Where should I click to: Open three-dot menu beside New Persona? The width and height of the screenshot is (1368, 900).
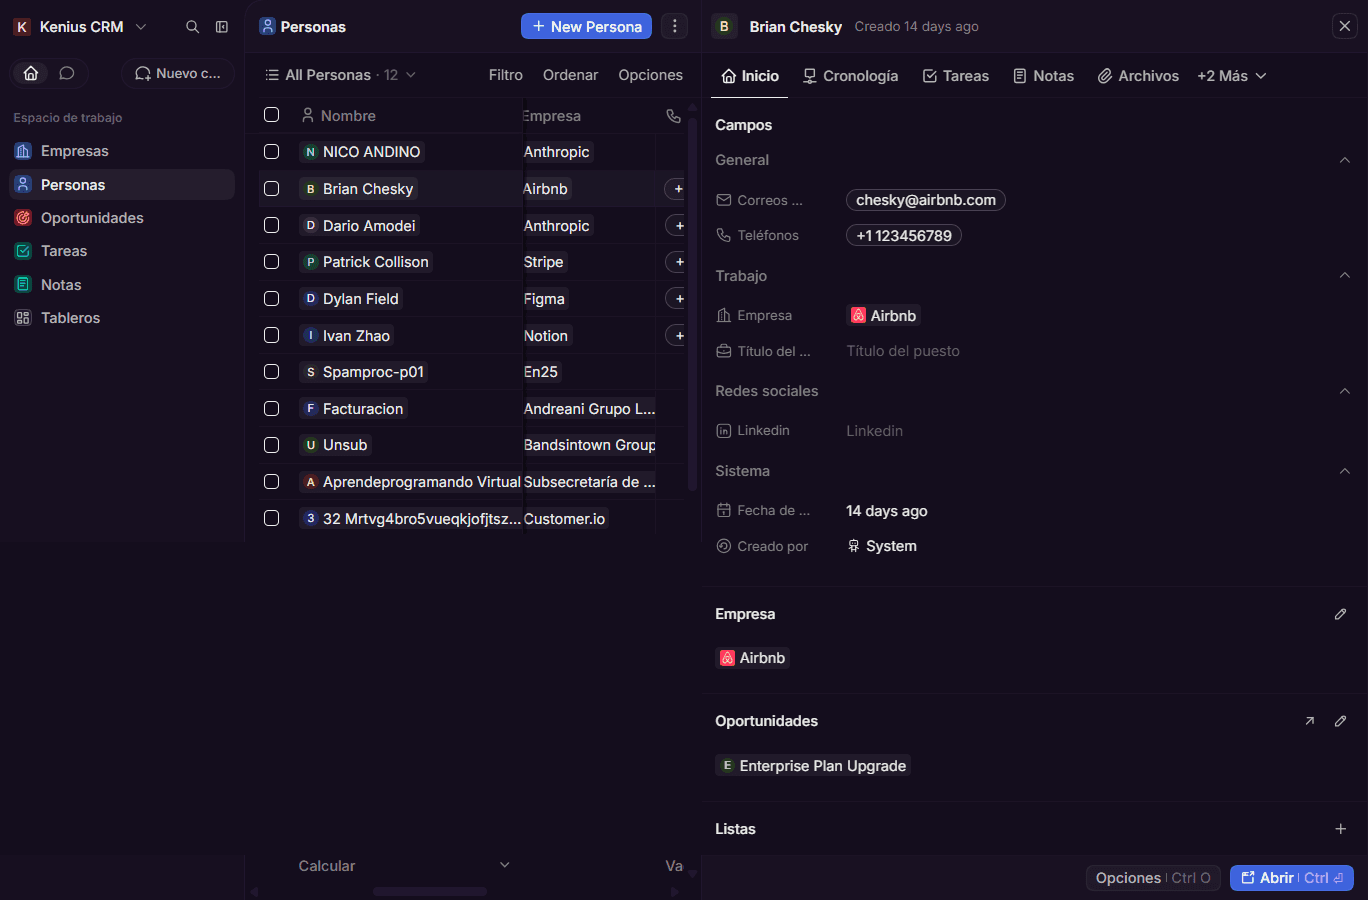(x=675, y=26)
